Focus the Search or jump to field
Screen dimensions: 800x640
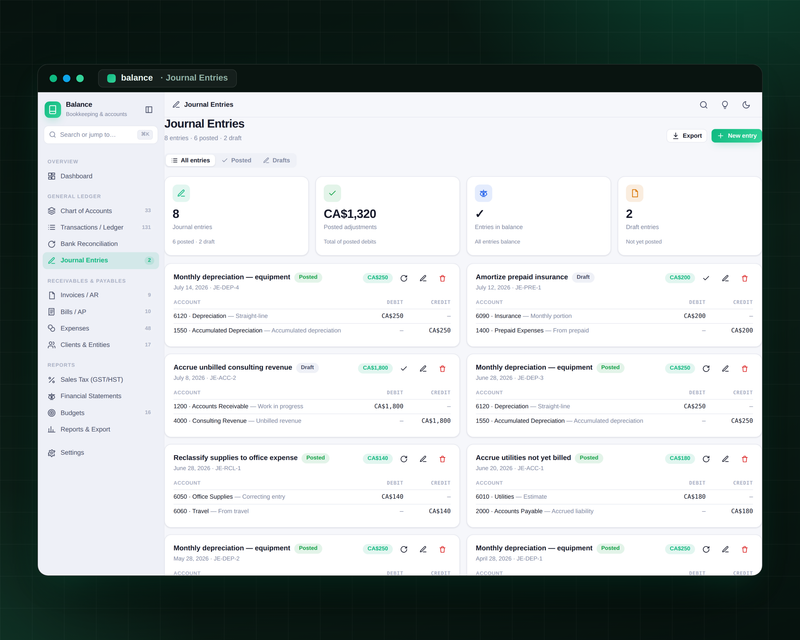point(101,135)
